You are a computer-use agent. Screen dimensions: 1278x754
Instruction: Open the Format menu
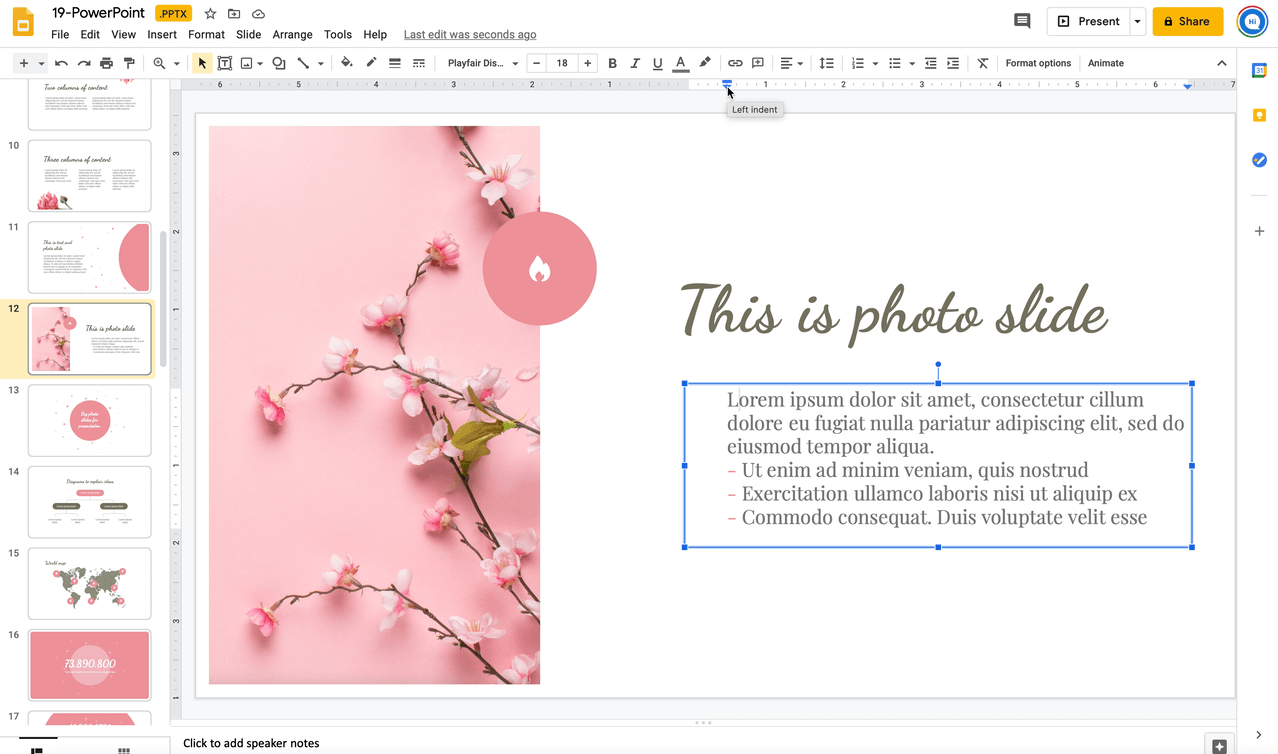[206, 34]
